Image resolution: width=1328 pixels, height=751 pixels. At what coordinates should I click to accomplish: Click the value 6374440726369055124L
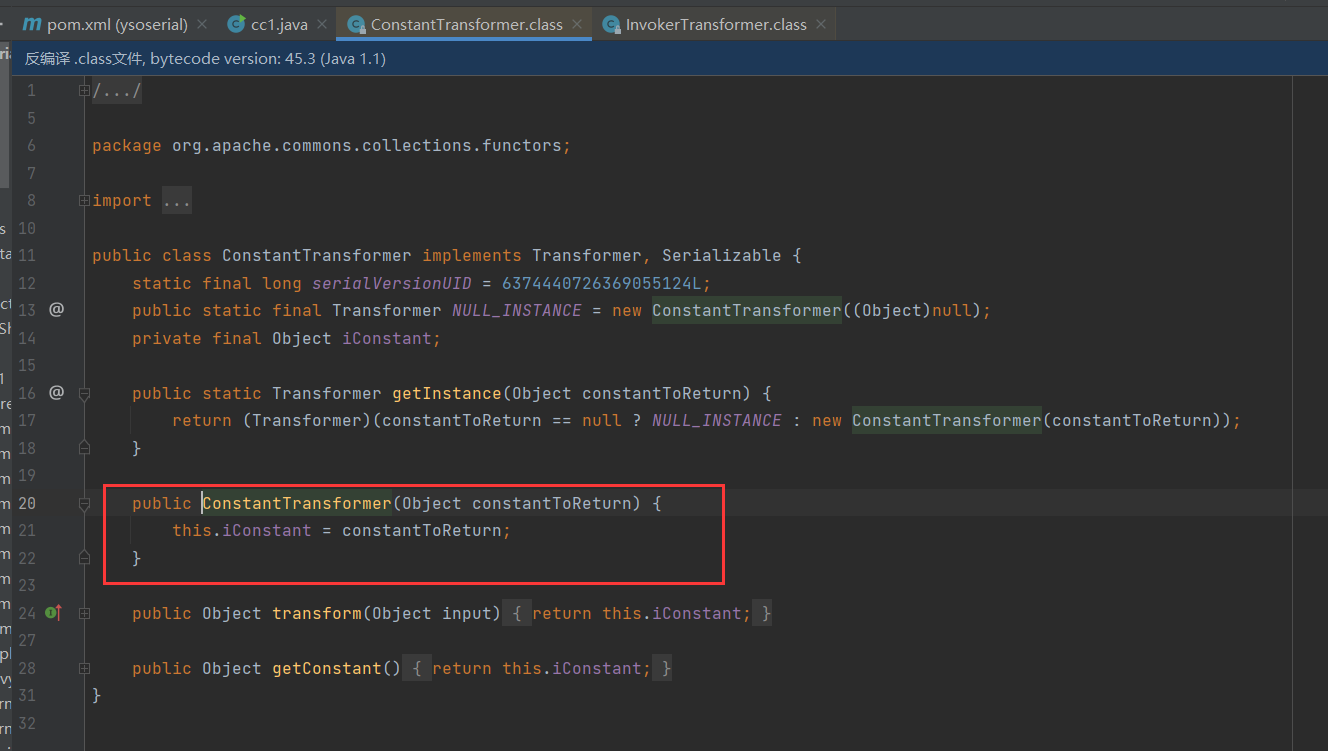pos(601,283)
